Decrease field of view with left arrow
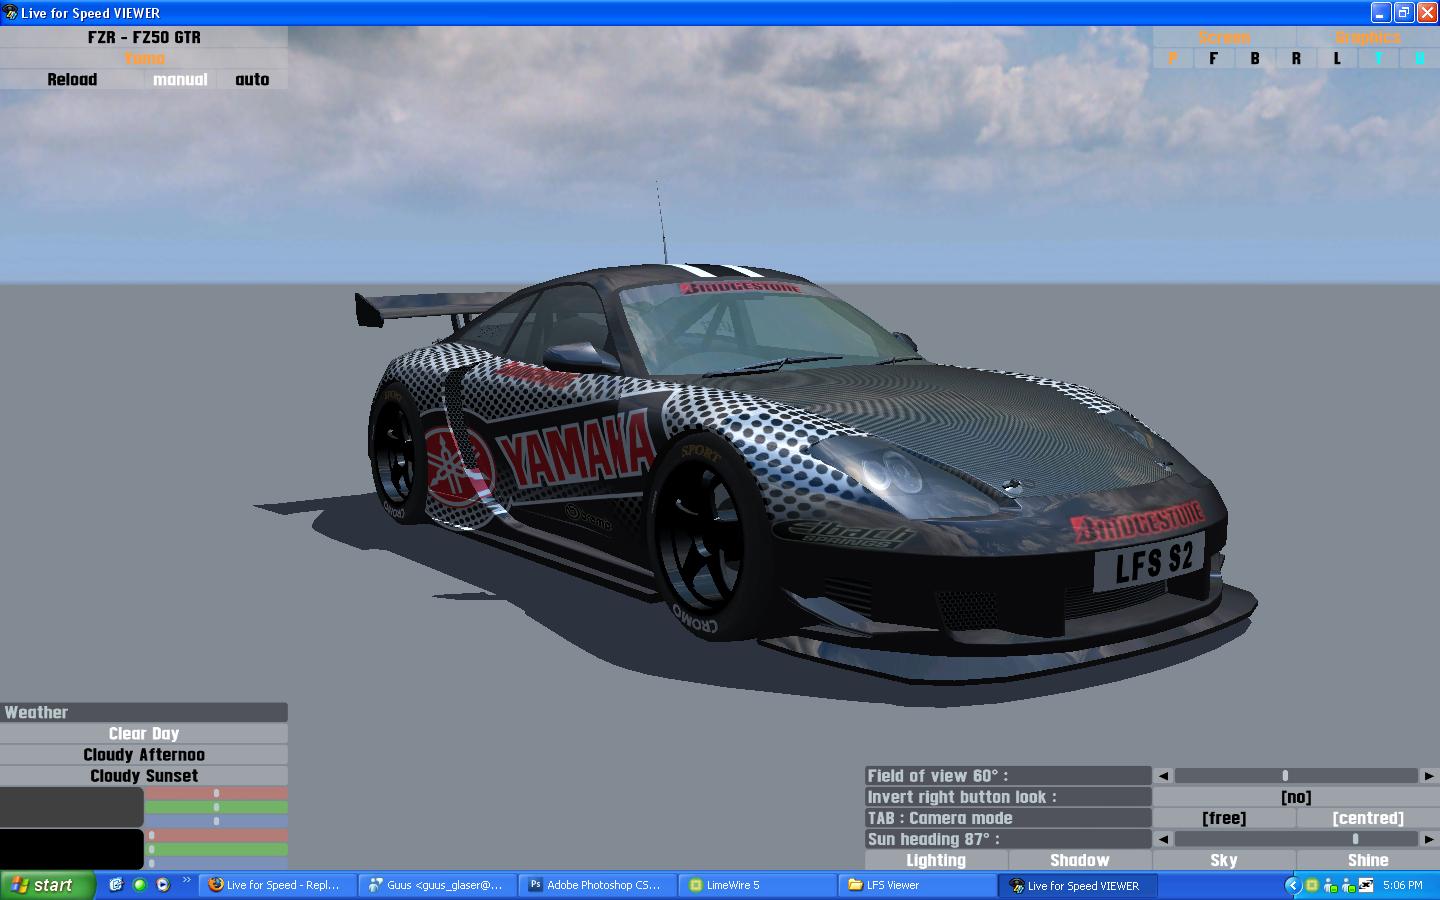This screenshot has height=900, width=1440. 1163,775
